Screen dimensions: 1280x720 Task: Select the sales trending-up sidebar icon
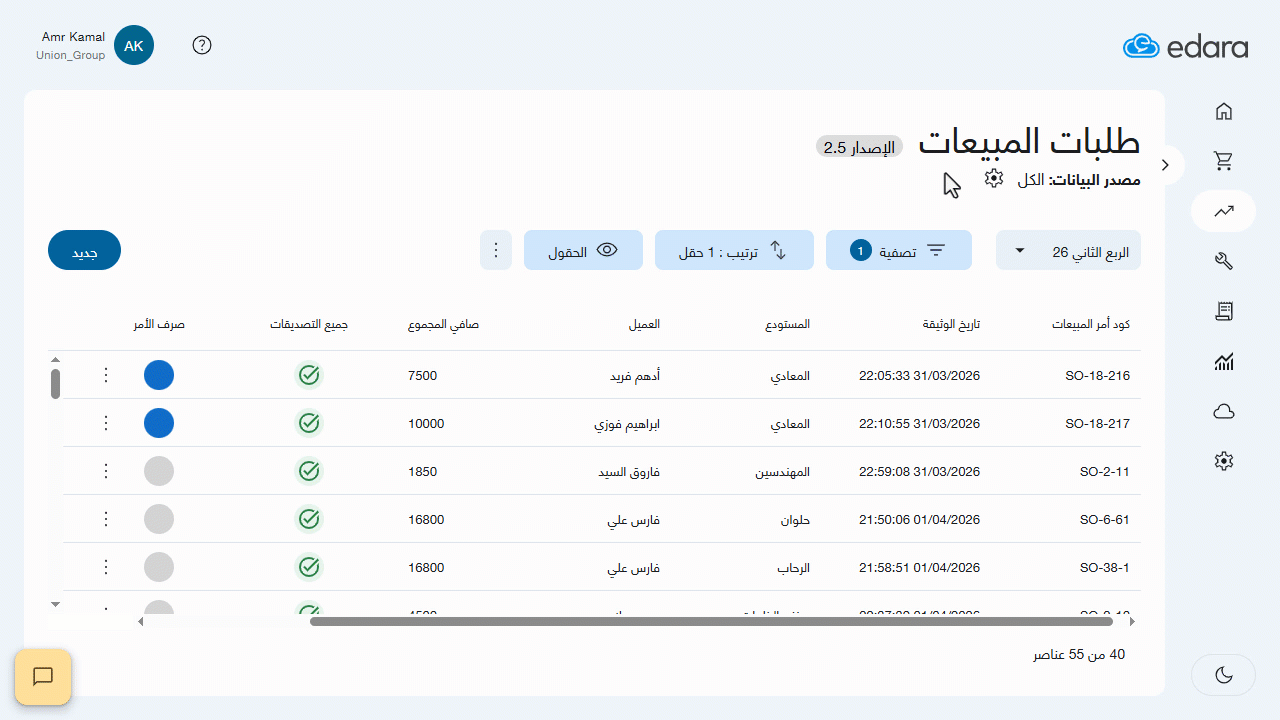pos(1223,211)
